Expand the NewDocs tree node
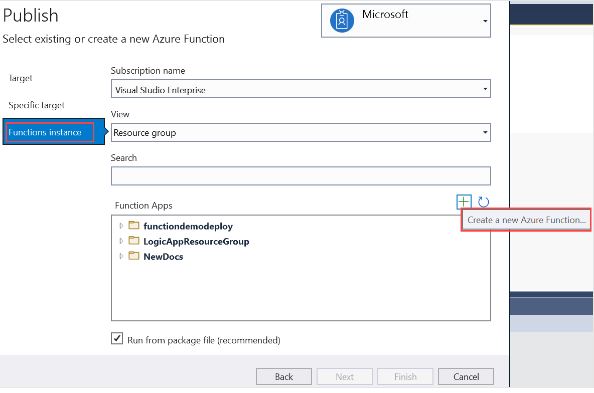This screenshot has width=594, height=393. [x=121, y=256]
